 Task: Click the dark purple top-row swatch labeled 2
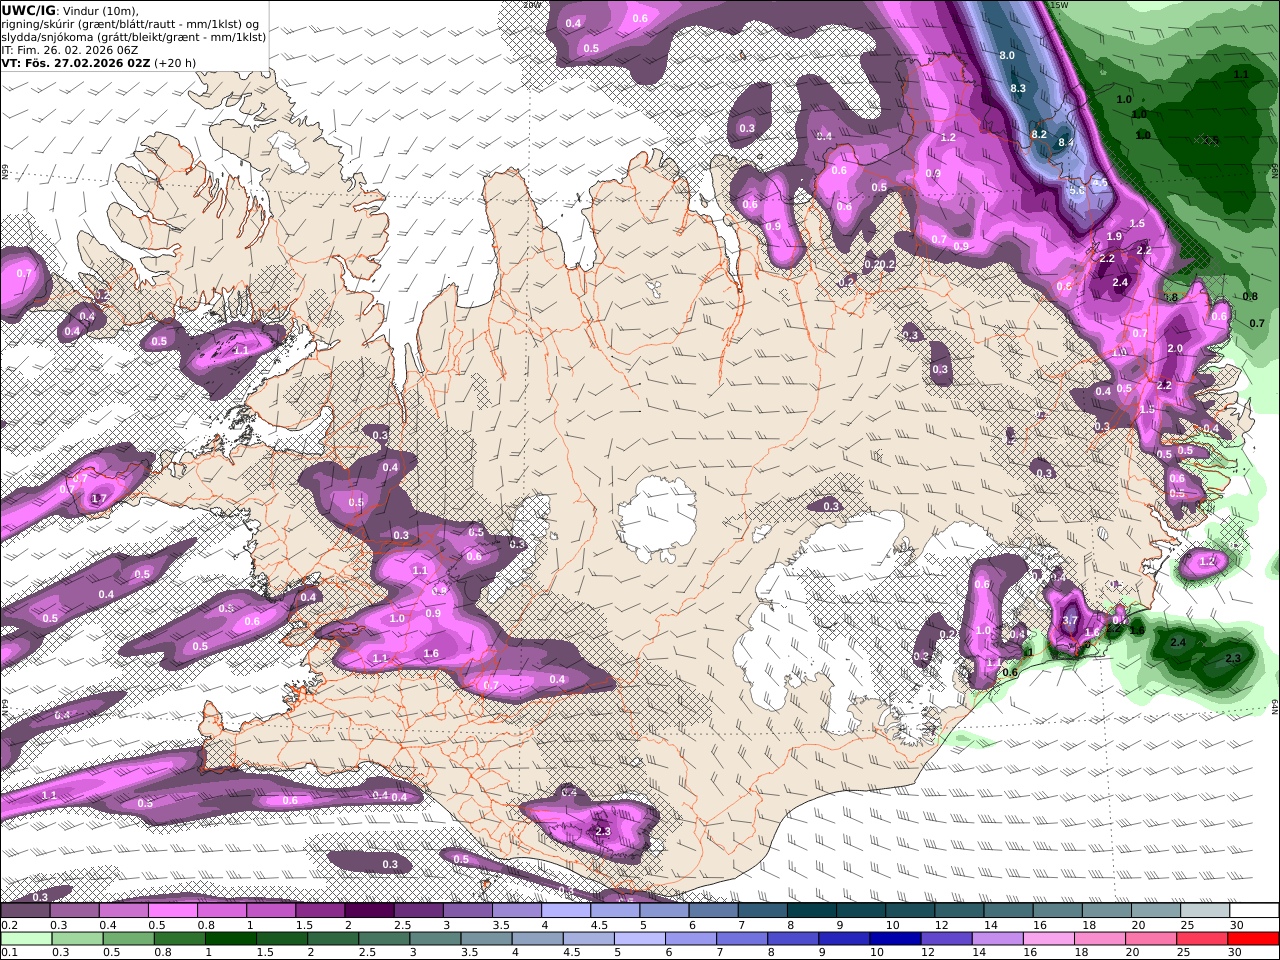point(369,911)
